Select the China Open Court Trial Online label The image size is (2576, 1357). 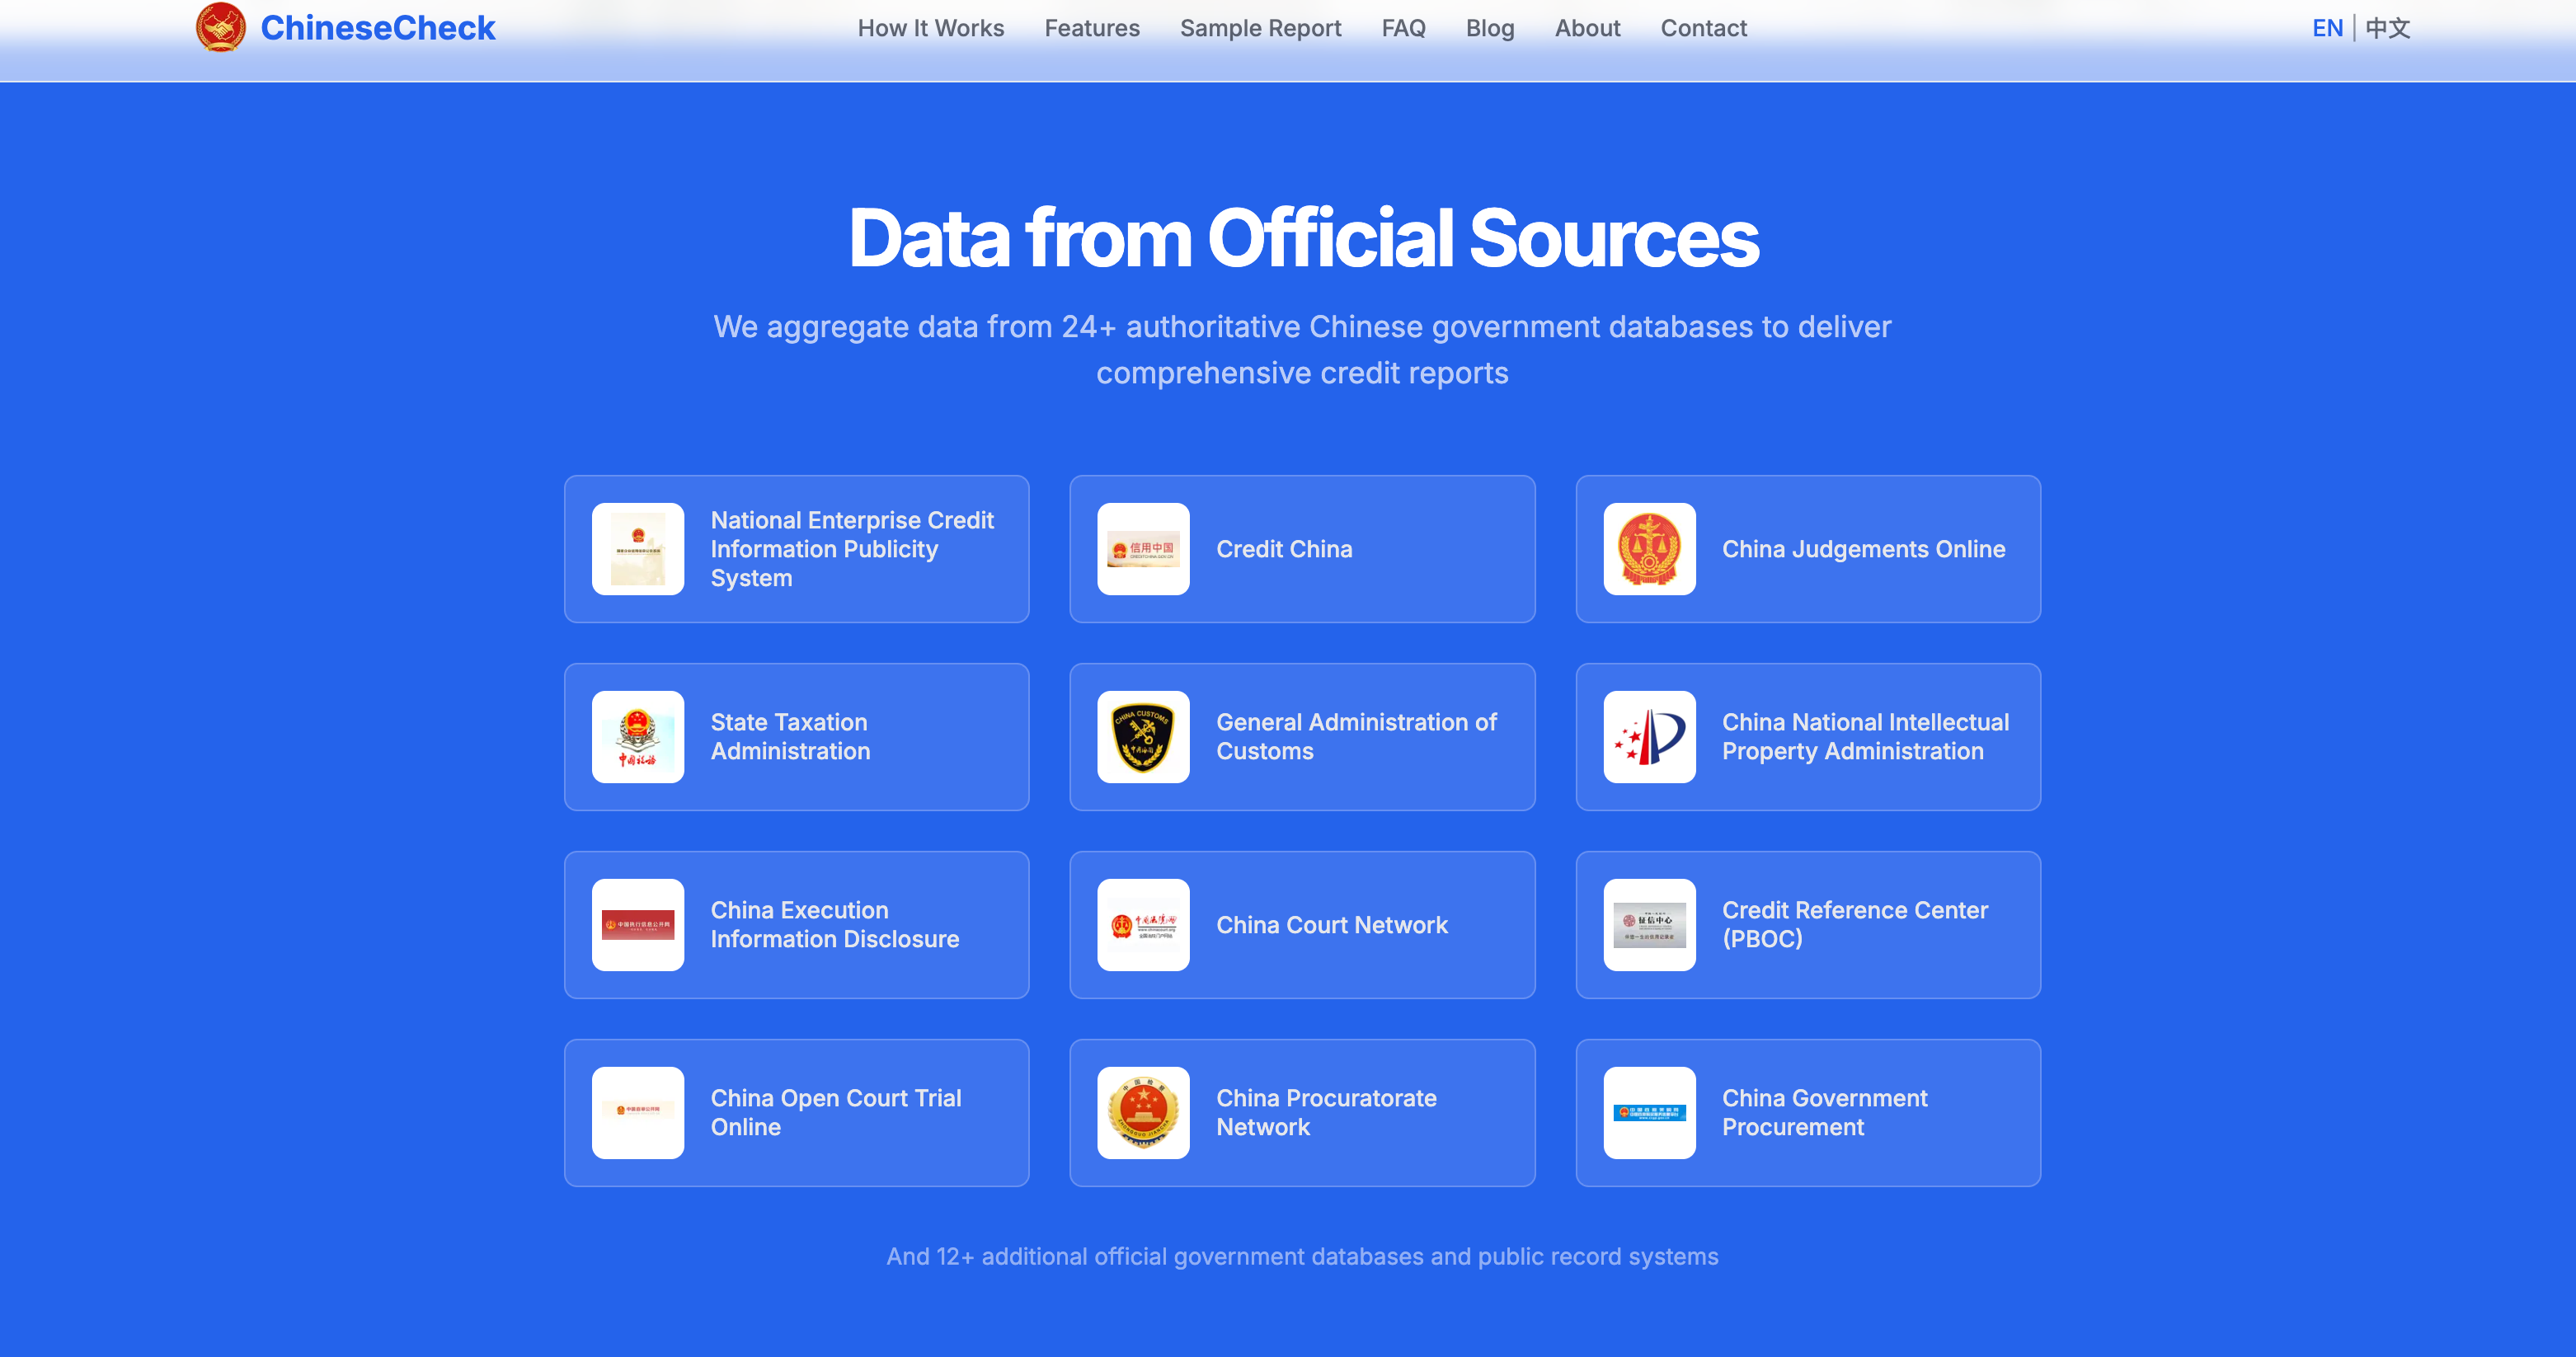[x=836, y=1113]
